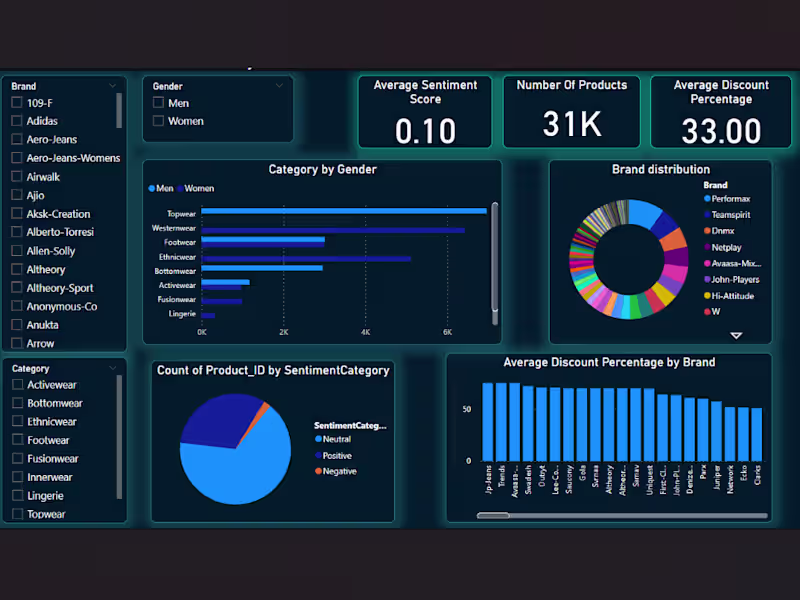Click the Neutral sentiment legend dot

[x=318, y=439]
